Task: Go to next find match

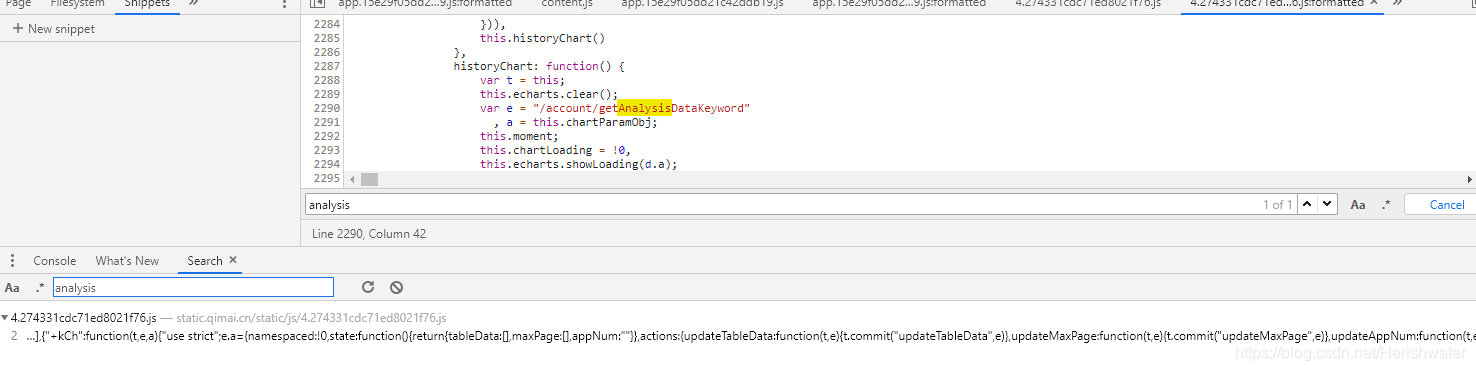Action: pyautogui.click(x=1327, y=204)
